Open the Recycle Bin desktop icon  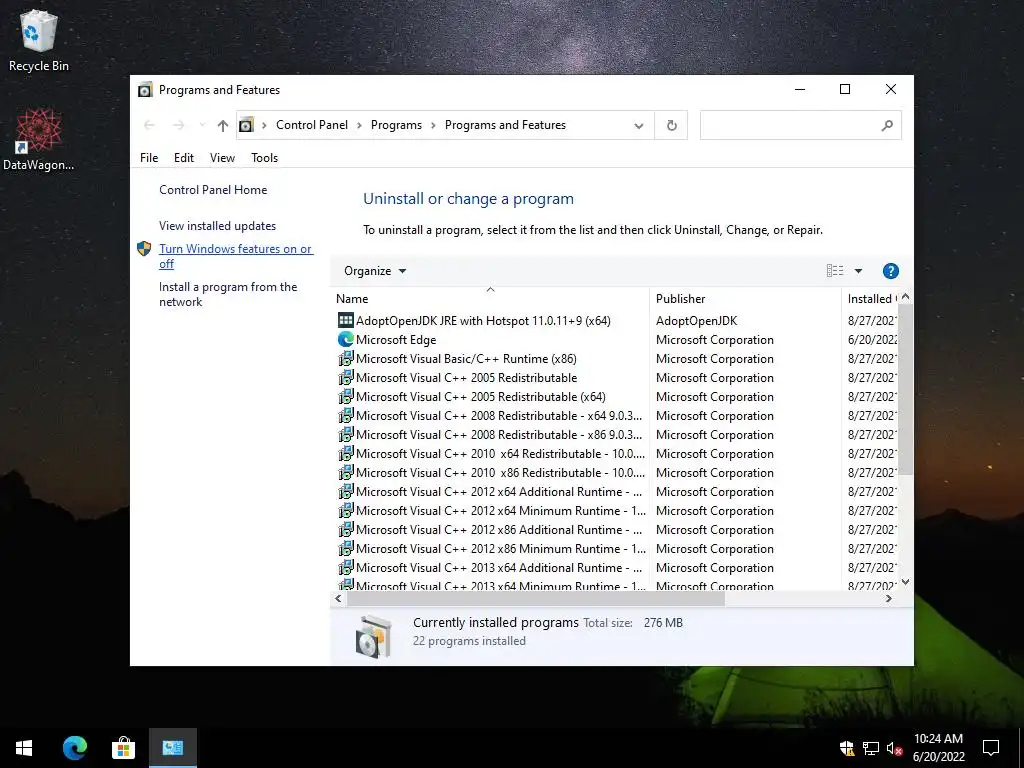(x=39, y=40)
